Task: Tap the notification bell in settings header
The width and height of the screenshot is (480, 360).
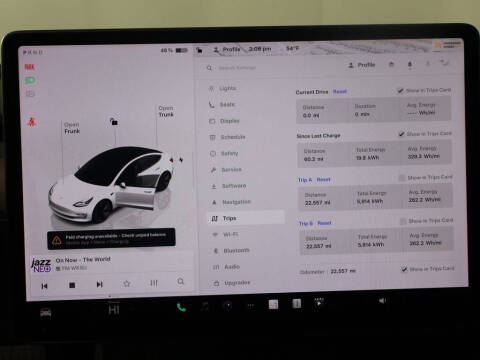Action: pos(410,64)
